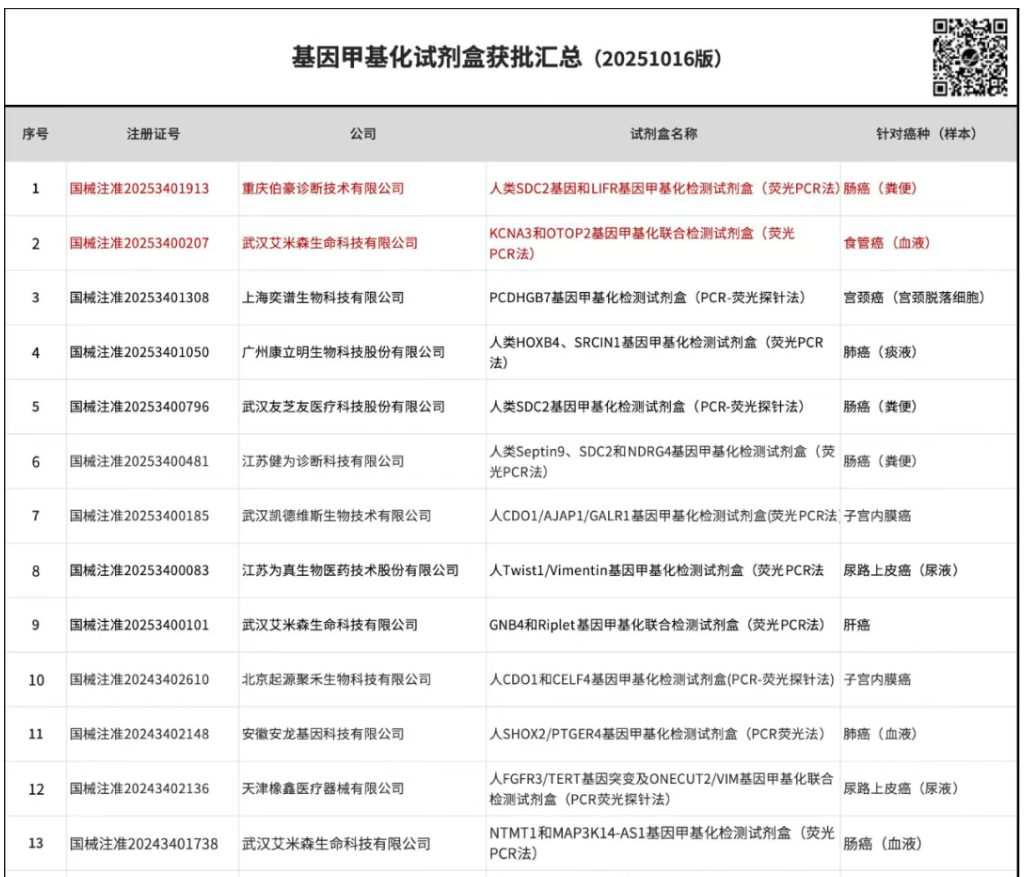Select company 江苏健为诊断科技有限公司
The width and height of the screenshot is (1027, 877).
[322, 461]
